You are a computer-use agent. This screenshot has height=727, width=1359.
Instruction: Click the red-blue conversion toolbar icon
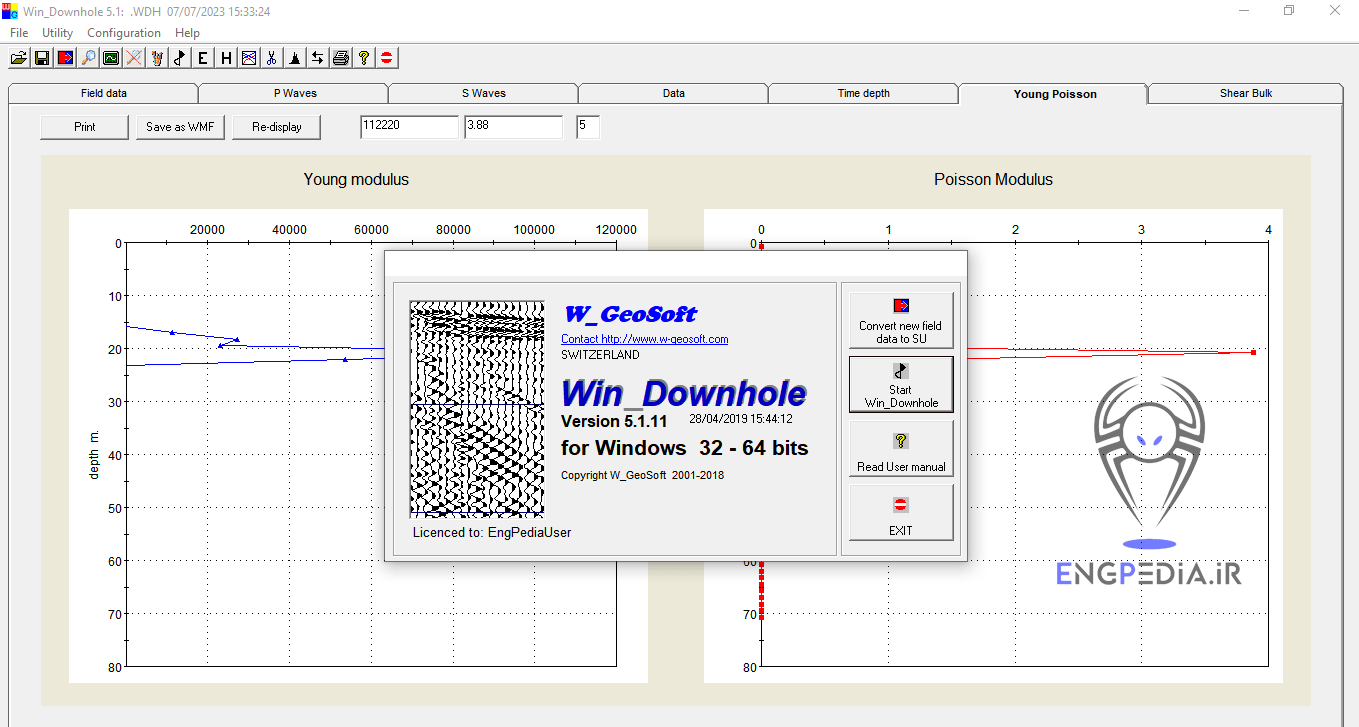(64, 57)
